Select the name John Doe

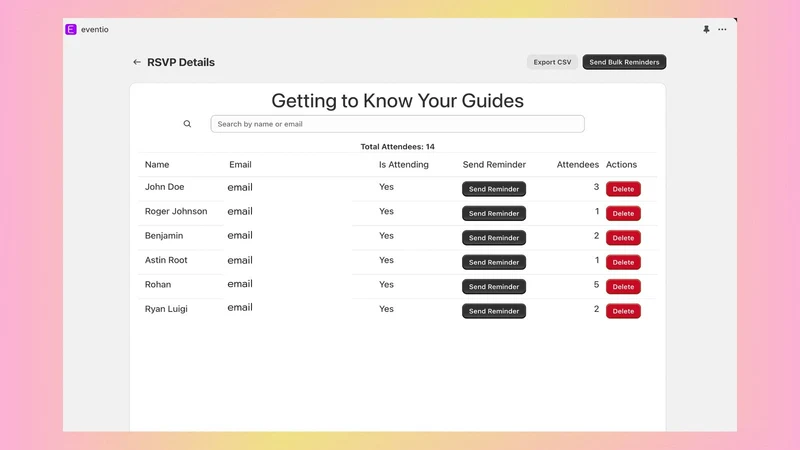click(x=164, y=187)
